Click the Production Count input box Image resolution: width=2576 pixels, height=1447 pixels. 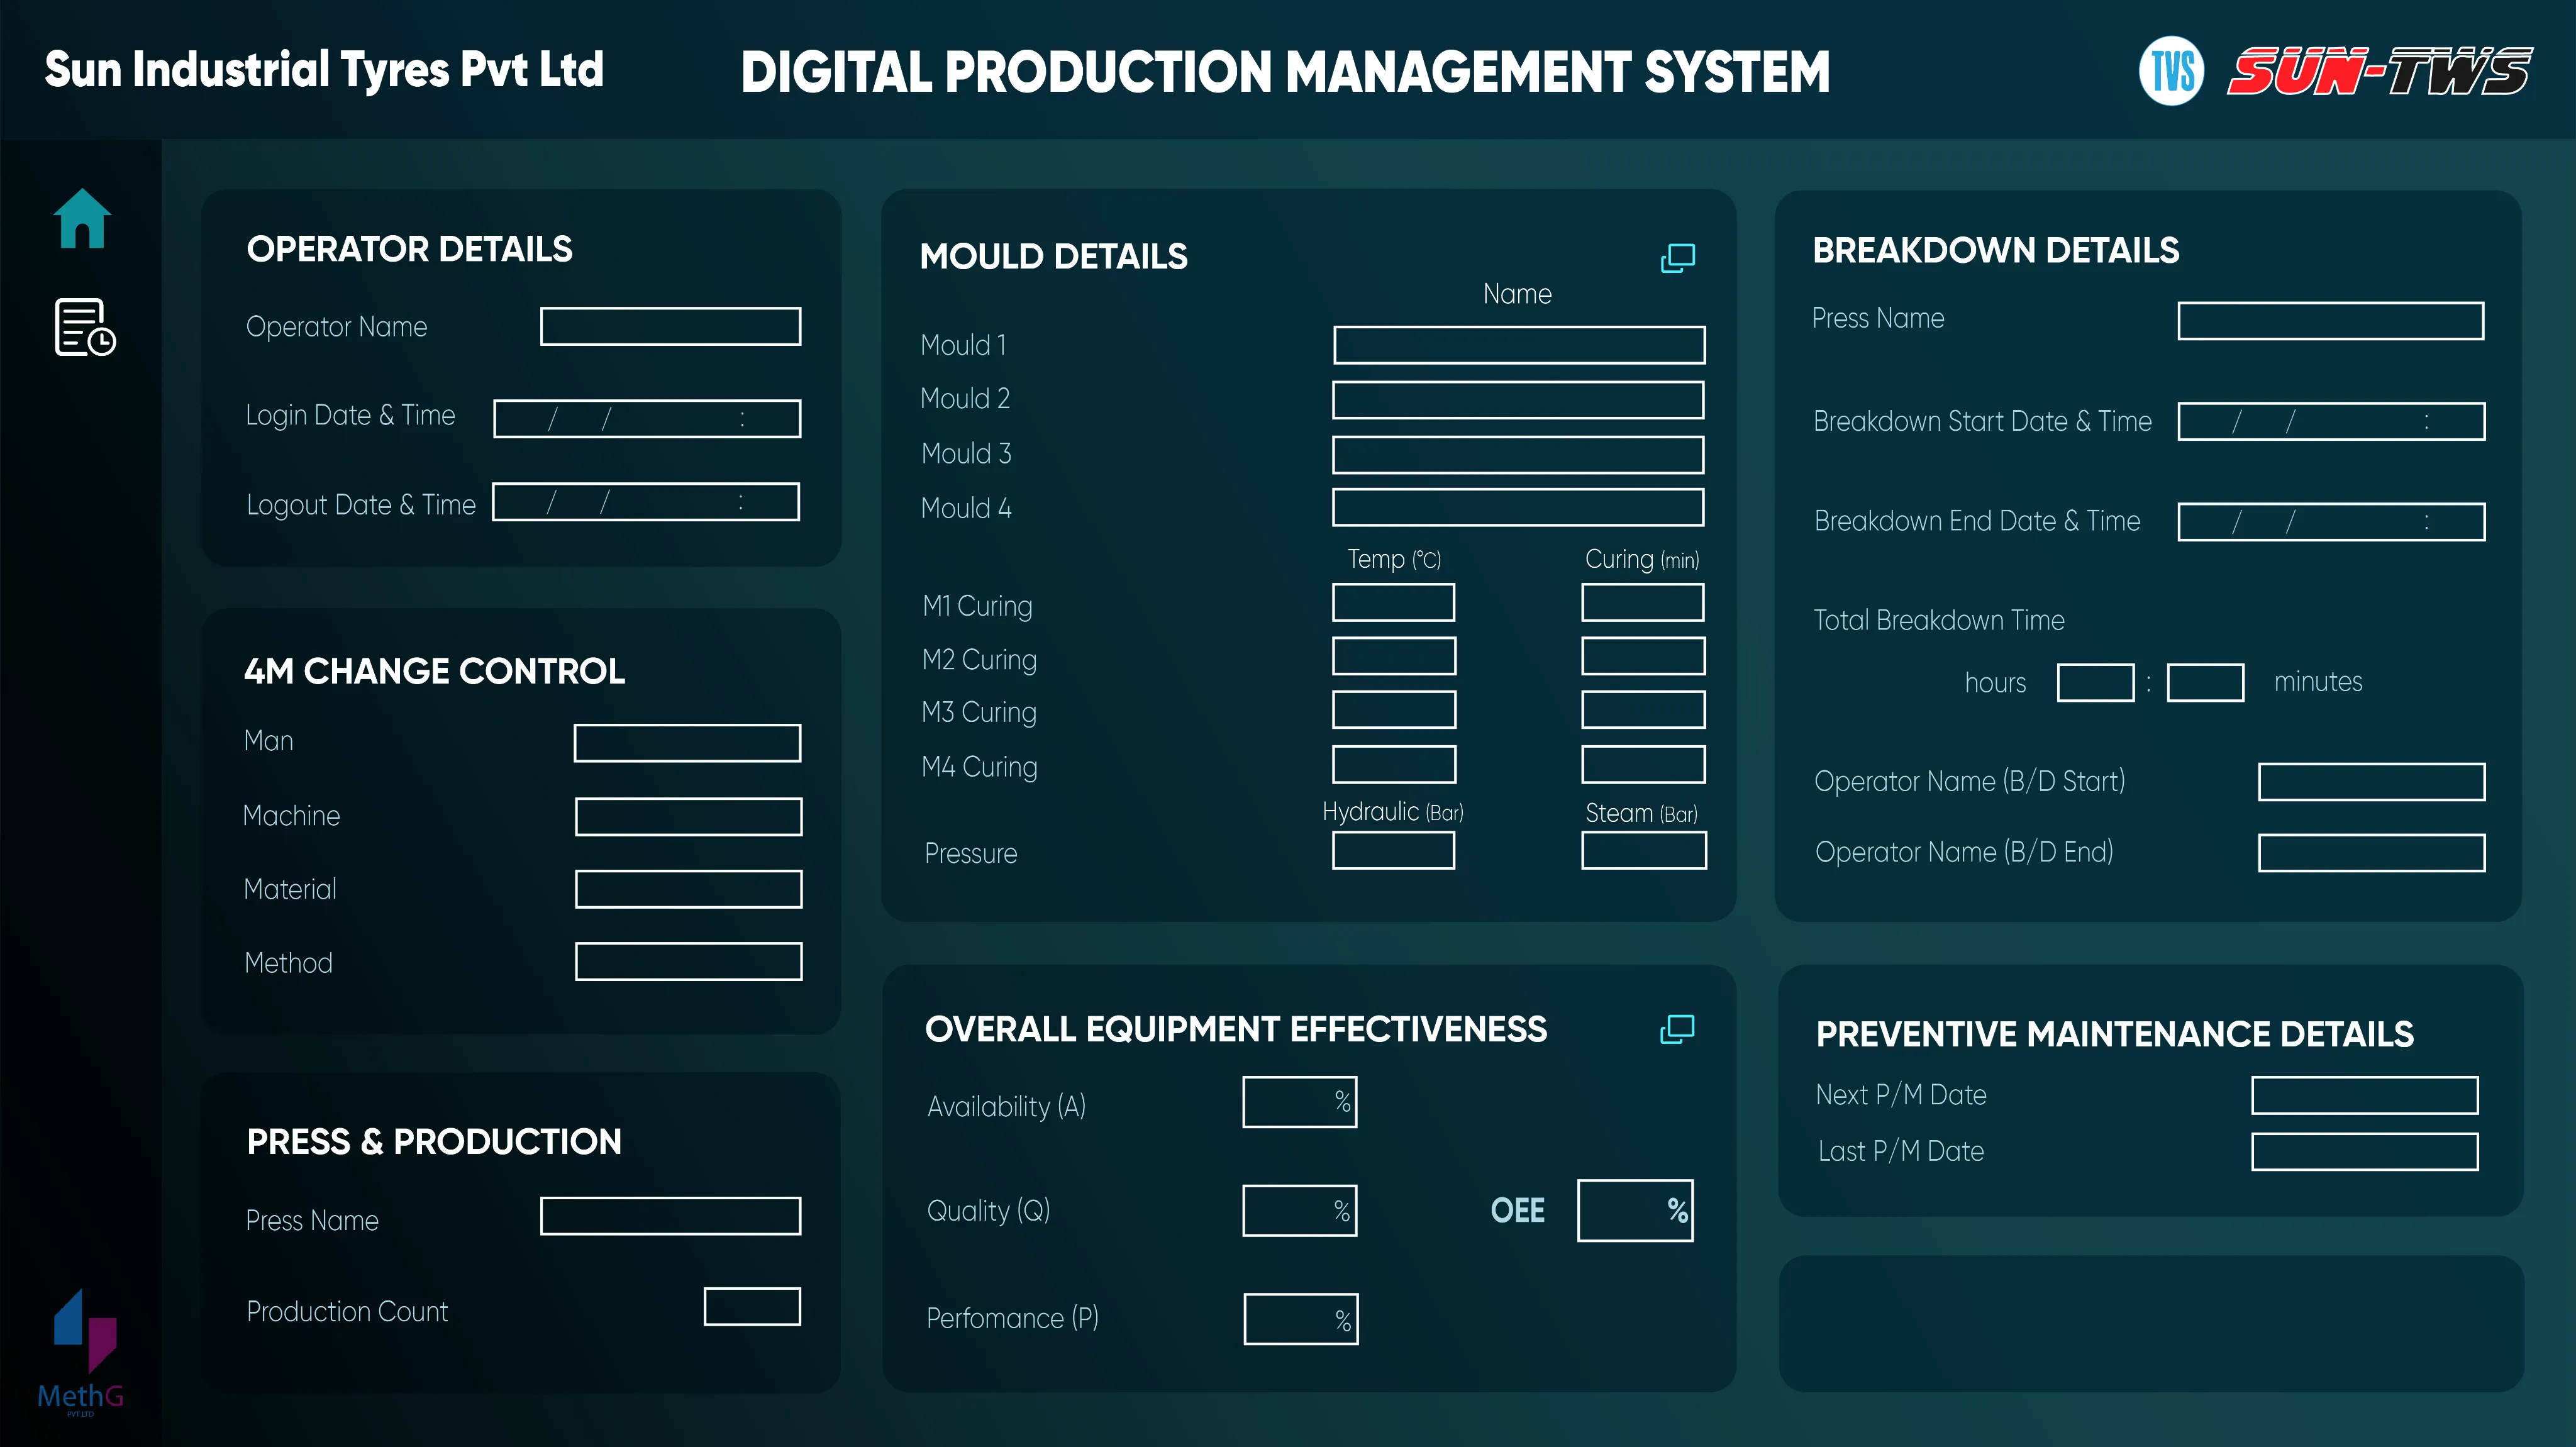pyautogui.click(x=752, y=1307)
